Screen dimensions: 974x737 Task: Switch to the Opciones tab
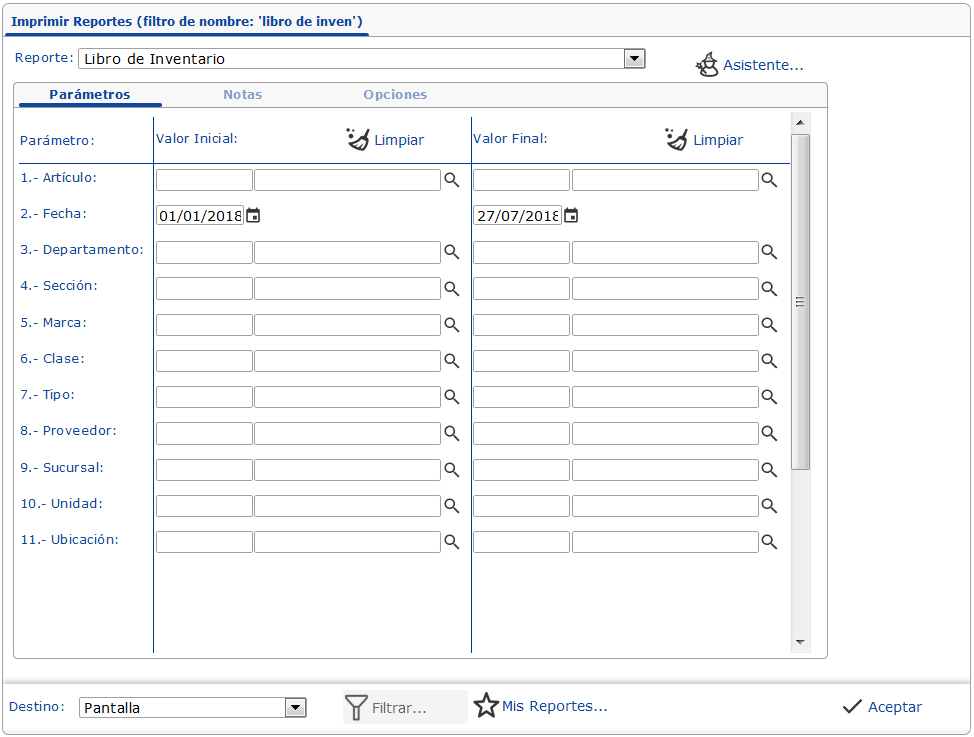pyautogui.click(x=395, y=95)
